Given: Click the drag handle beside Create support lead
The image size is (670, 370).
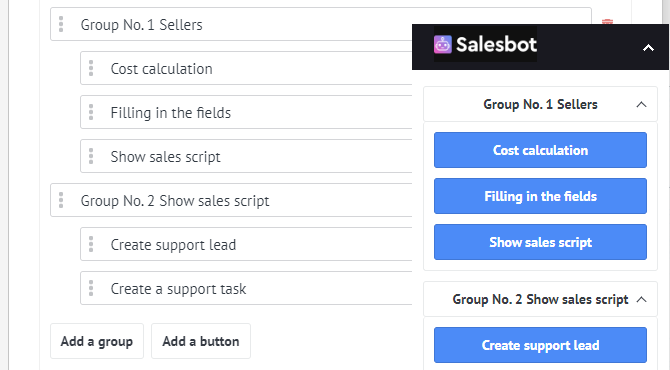Looking at the screenshot, I should click(91, 244).
